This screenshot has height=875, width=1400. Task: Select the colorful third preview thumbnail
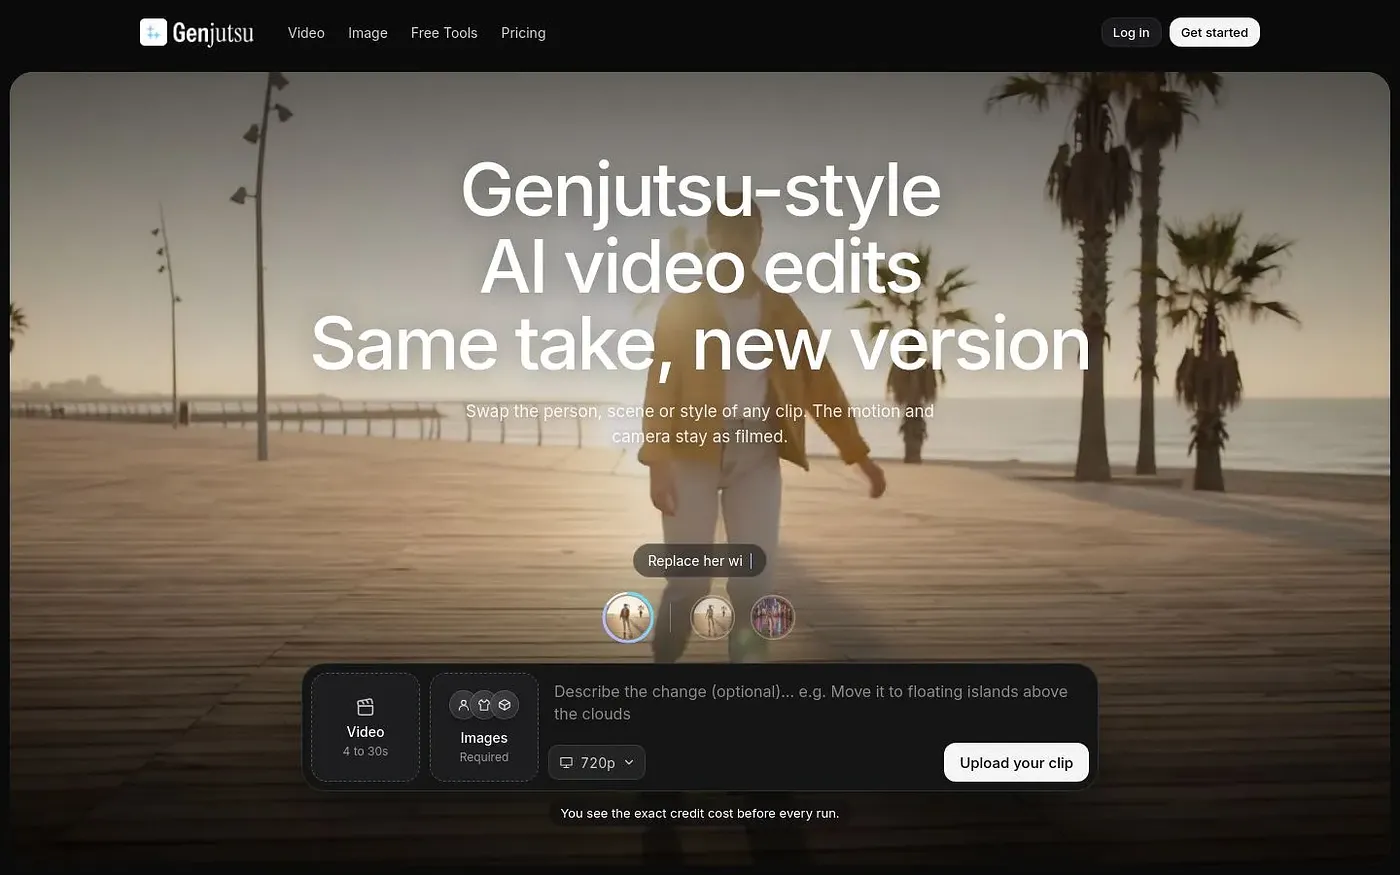click(773, 617)
